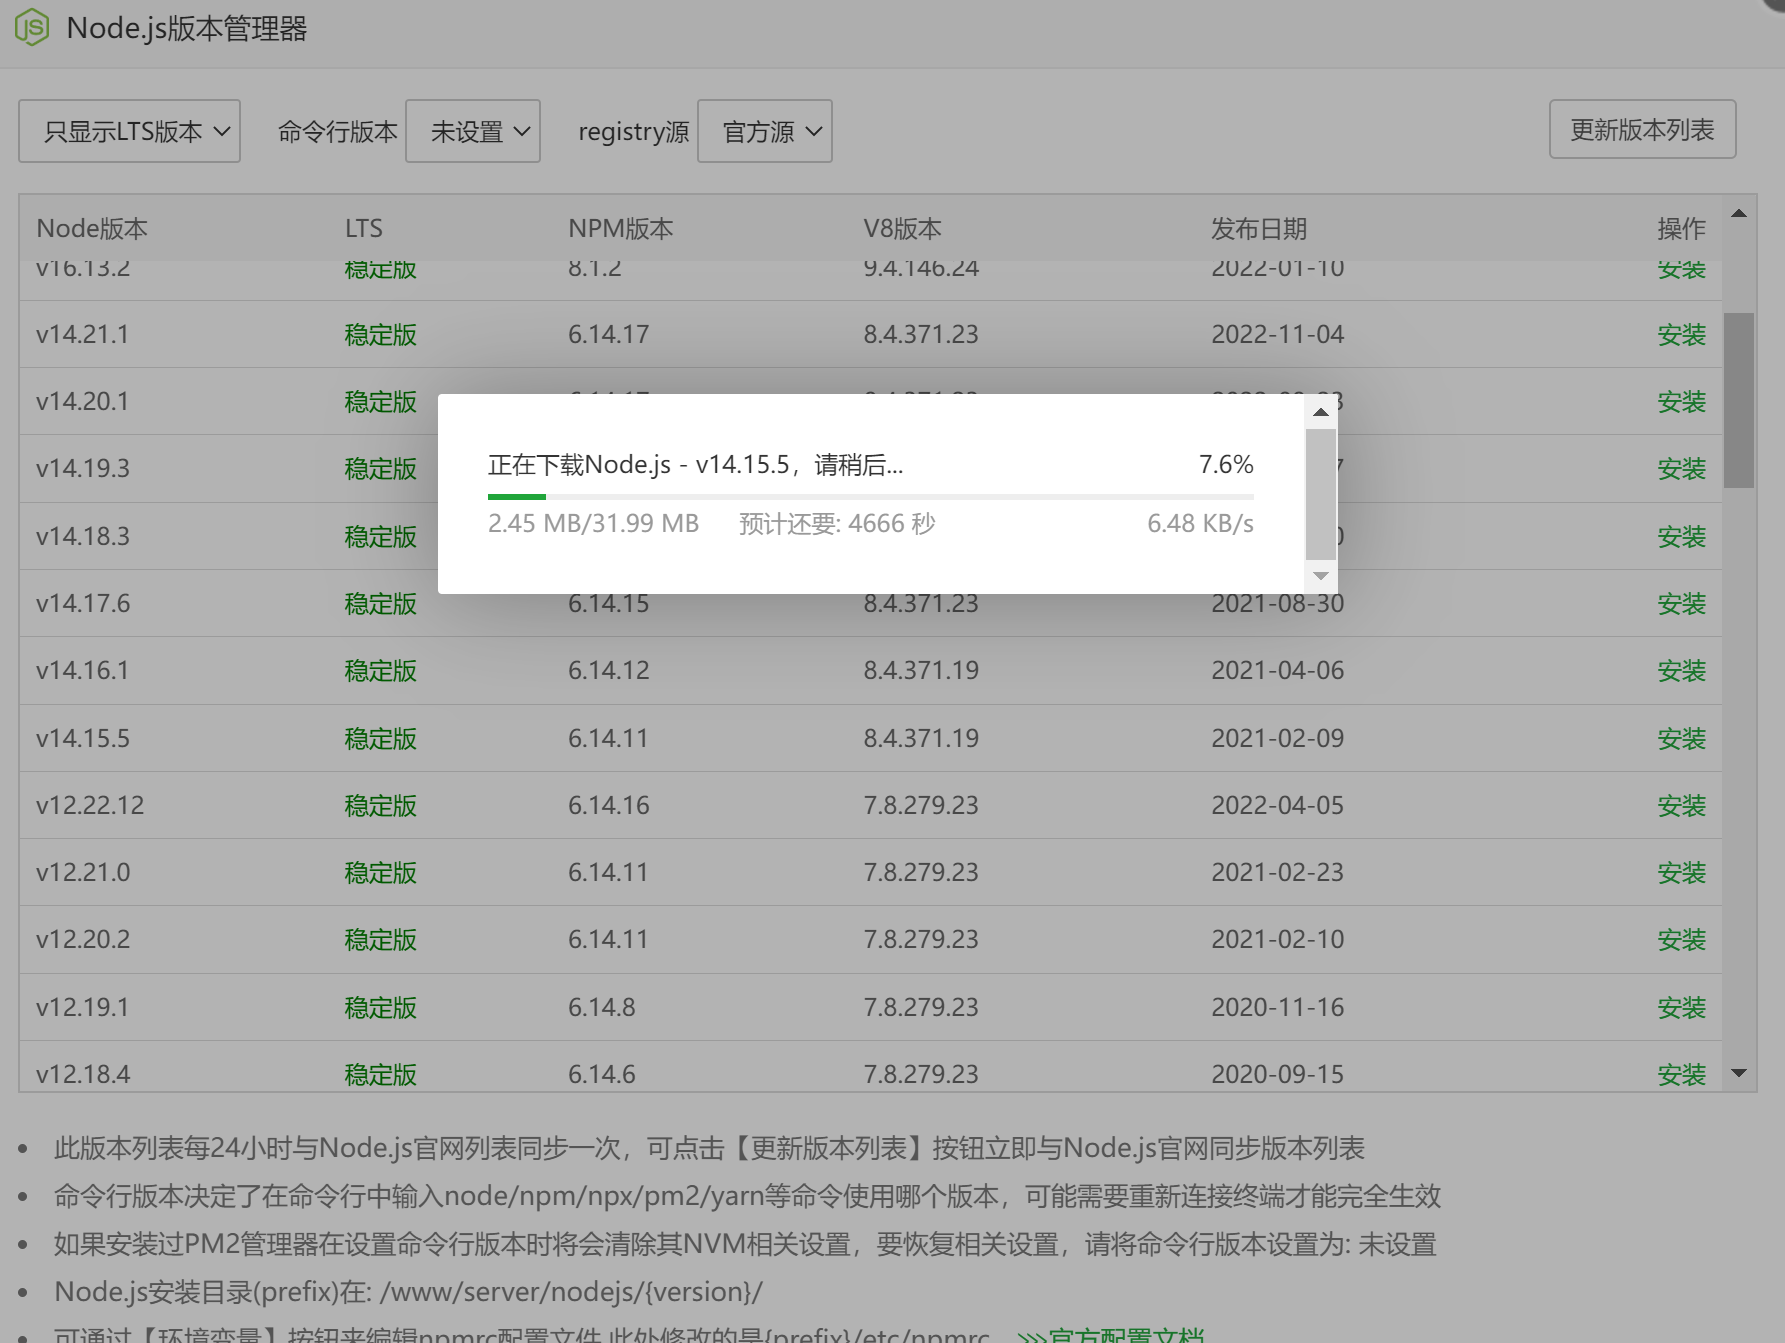Viewport: 1785px width, 1343px height.
Task: Click the release date 2022-04-05
Action: [1277, 805]
